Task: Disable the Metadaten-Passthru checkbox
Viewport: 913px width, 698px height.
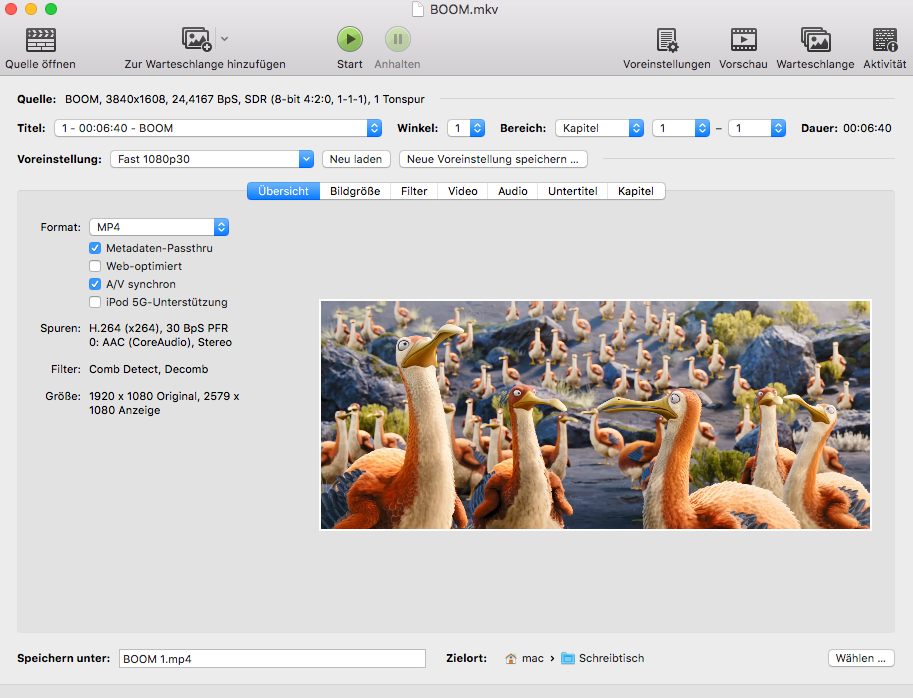Action: (96, 250)
